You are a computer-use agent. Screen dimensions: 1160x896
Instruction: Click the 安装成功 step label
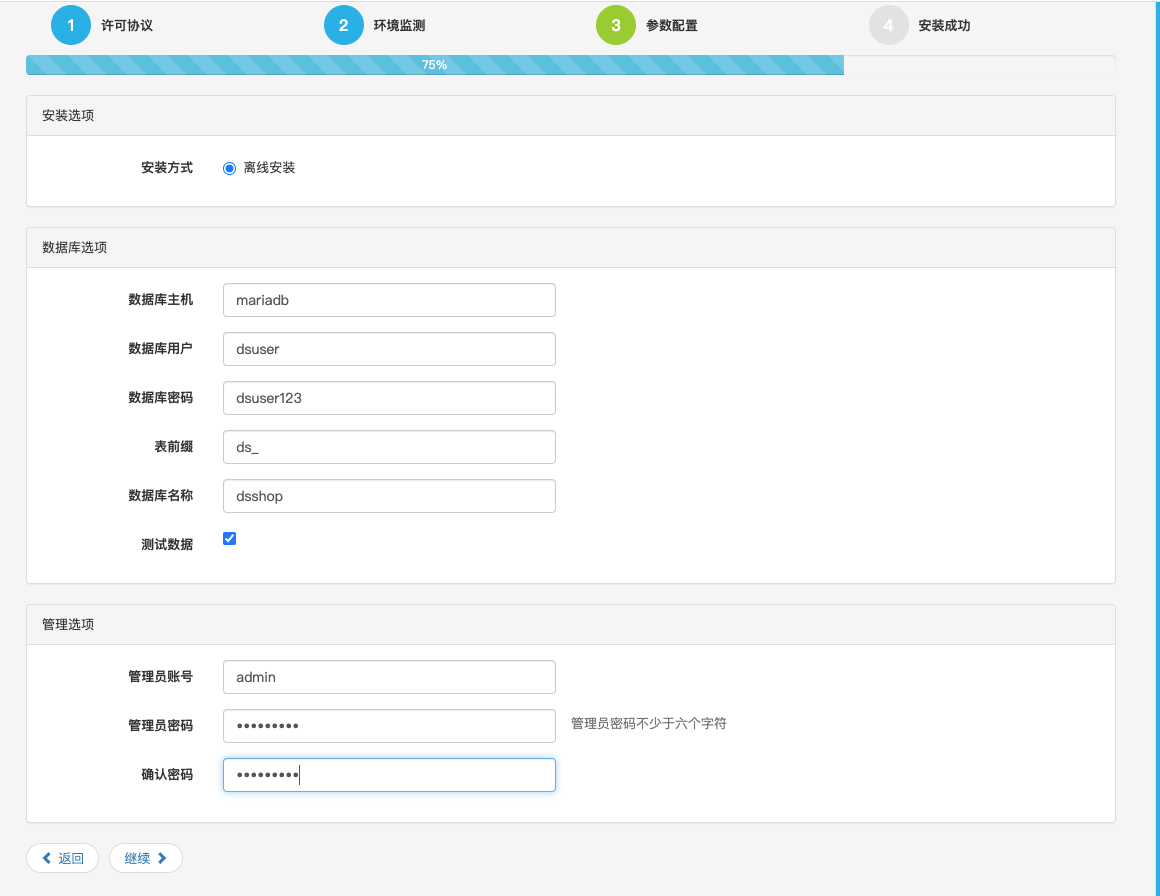point(944,26)
